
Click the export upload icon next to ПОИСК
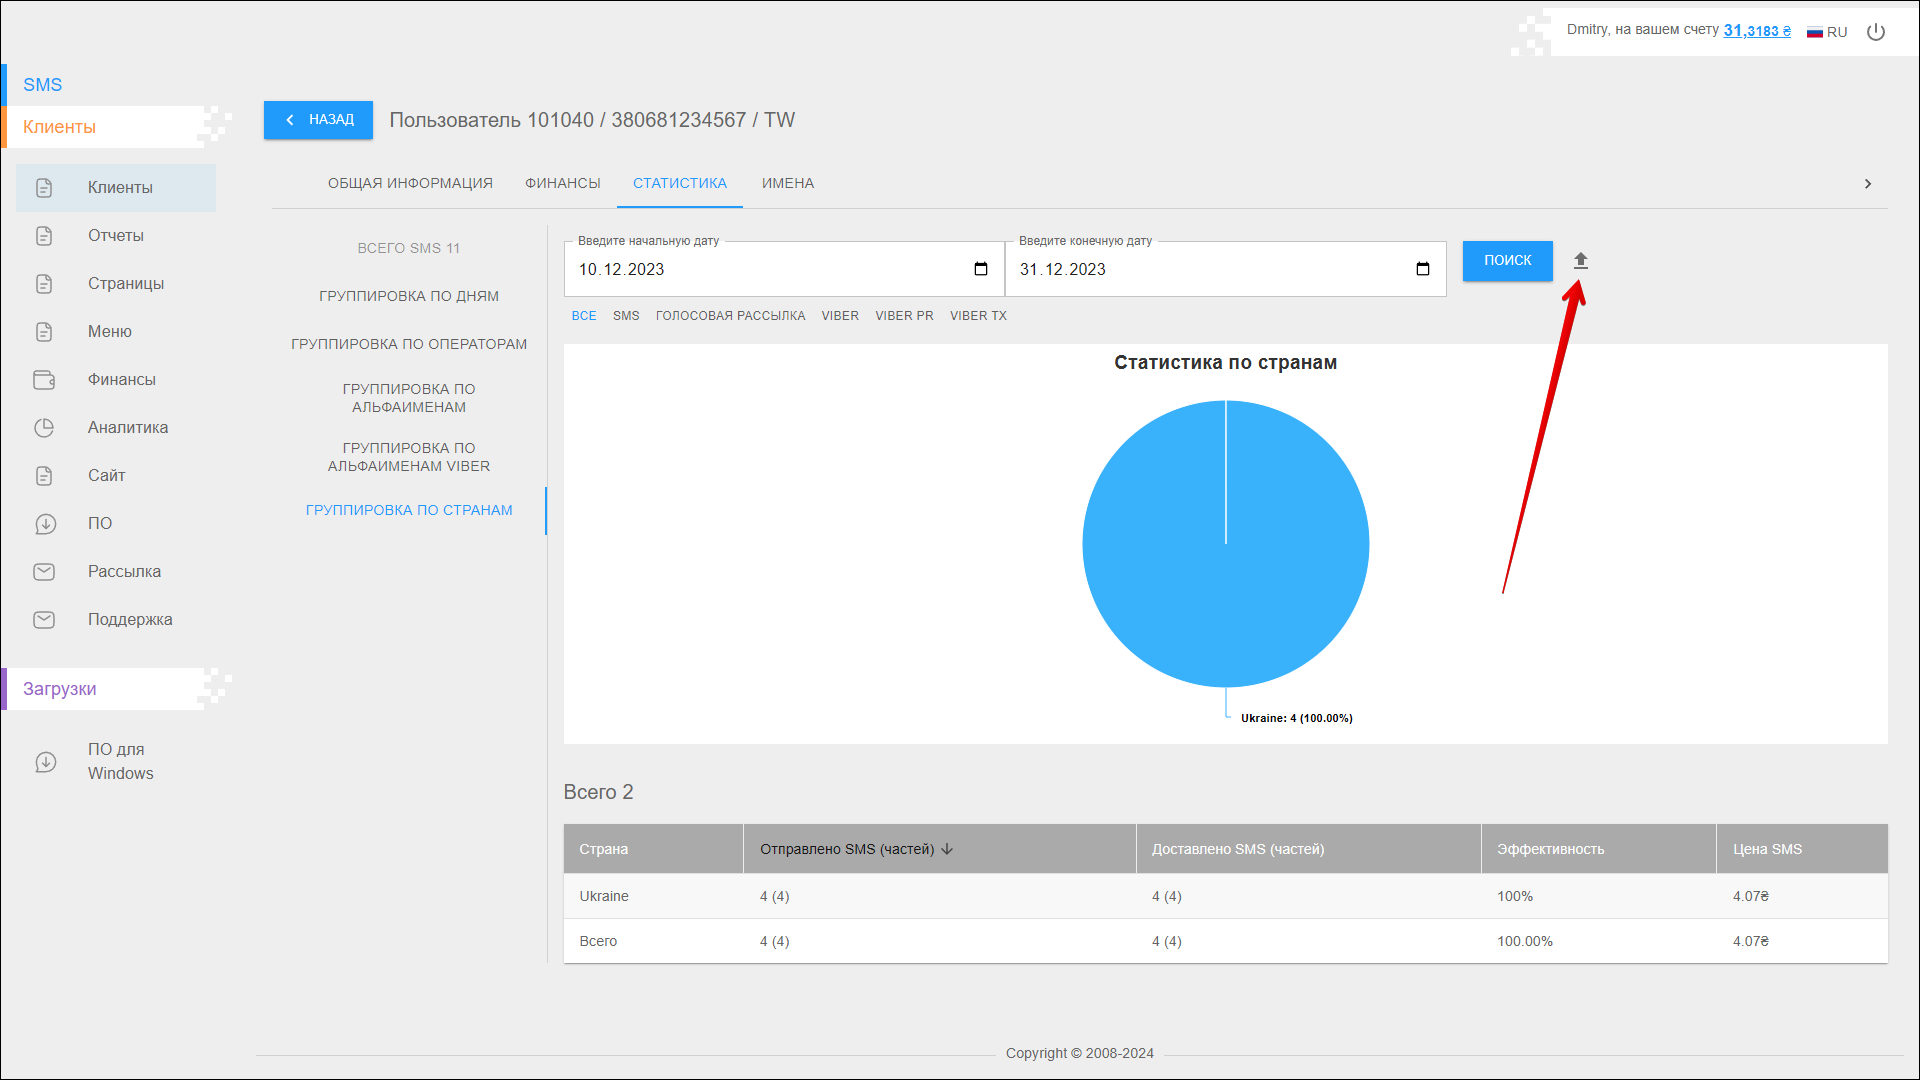(x=1580, y=261)
